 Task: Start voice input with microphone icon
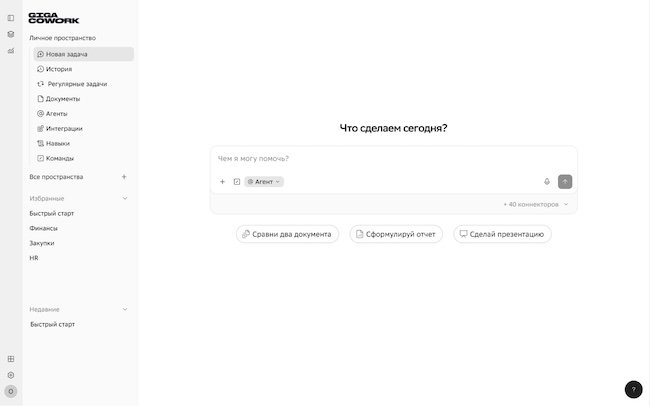547,182
